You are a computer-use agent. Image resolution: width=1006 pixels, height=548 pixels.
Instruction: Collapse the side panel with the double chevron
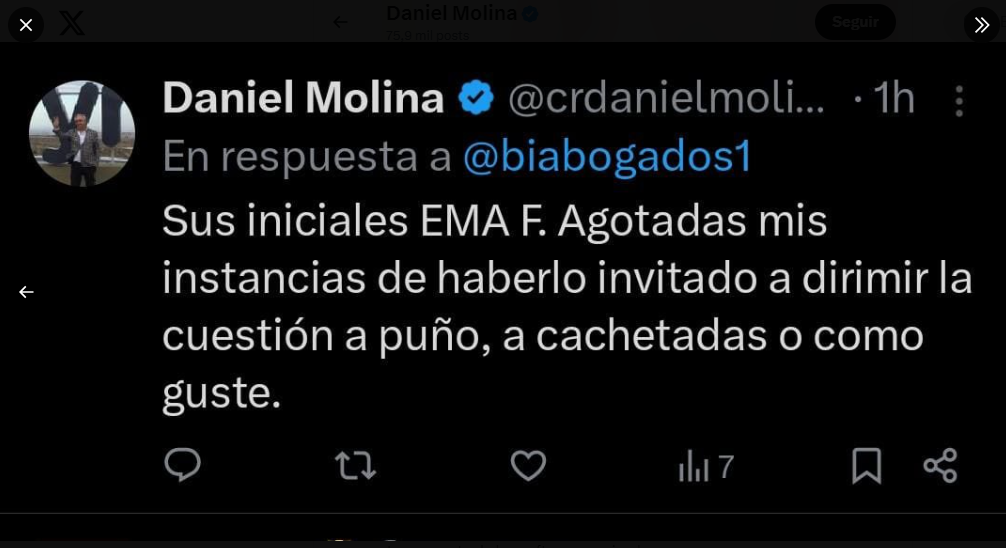981,24
